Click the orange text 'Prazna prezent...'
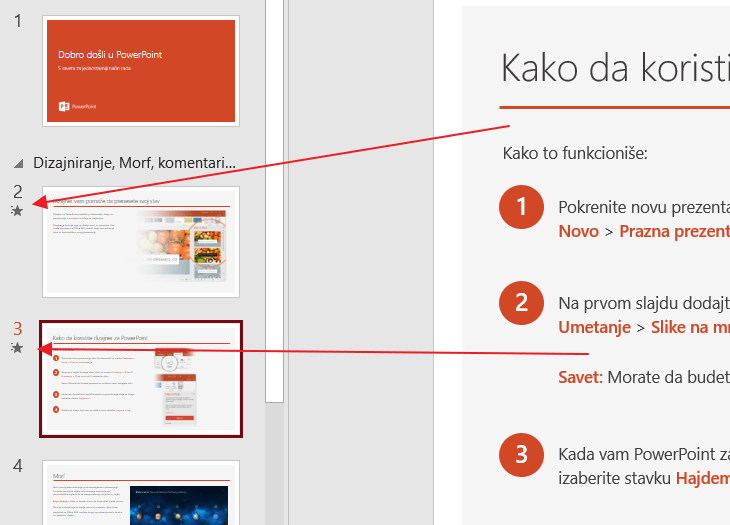730x525 pixels. tap(675, 231)
